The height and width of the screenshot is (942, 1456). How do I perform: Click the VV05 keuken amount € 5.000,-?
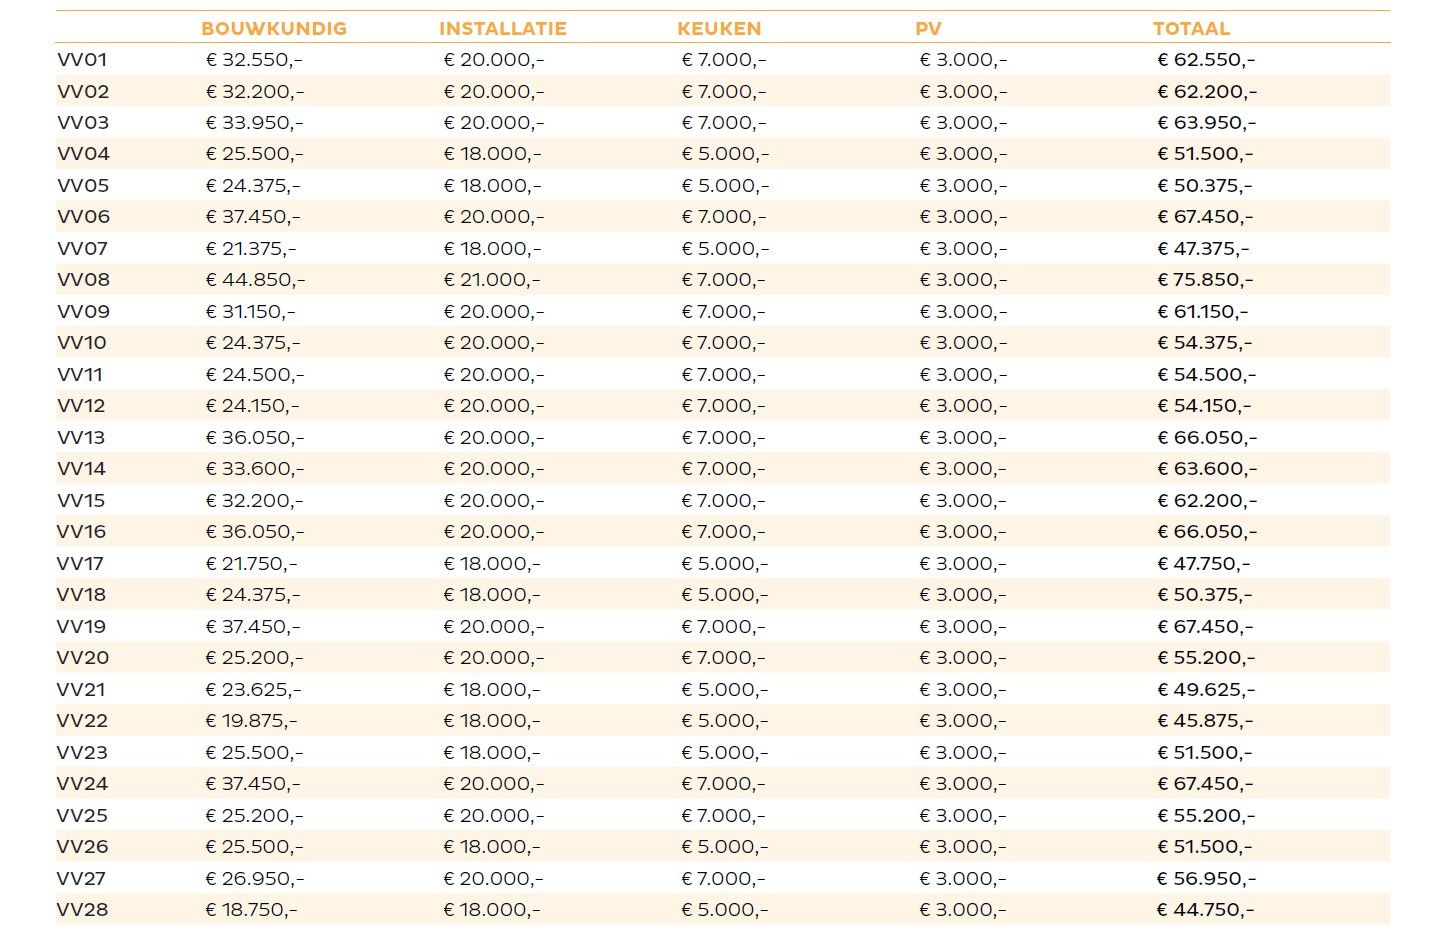tap(725, 186)
